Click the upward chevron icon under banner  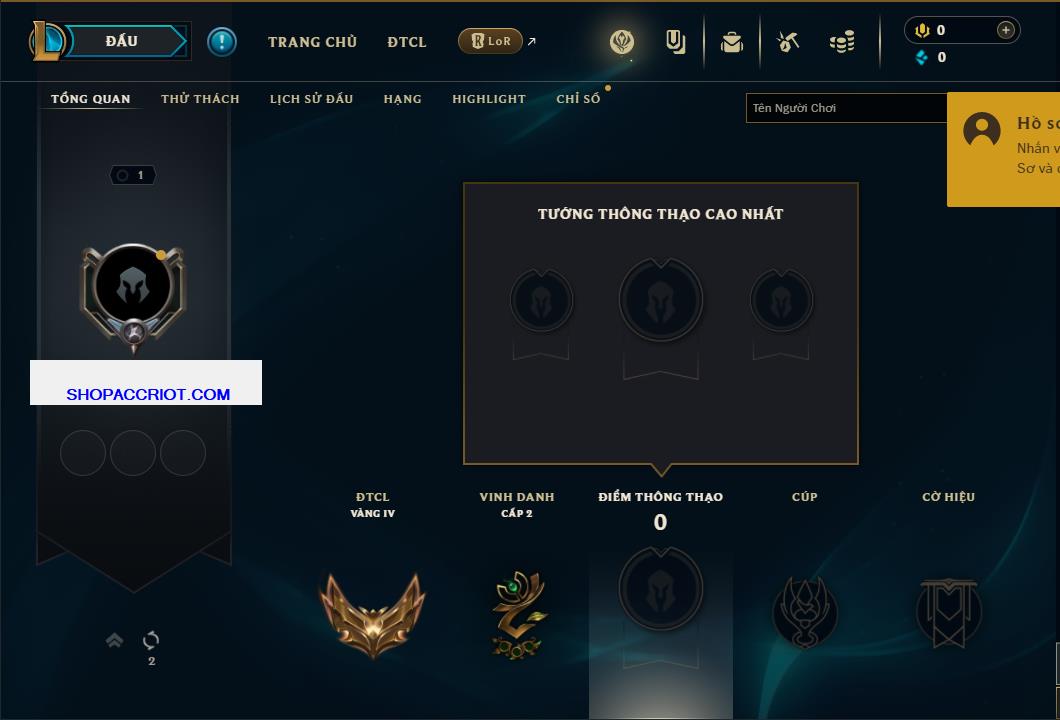(x=114, y=640)
